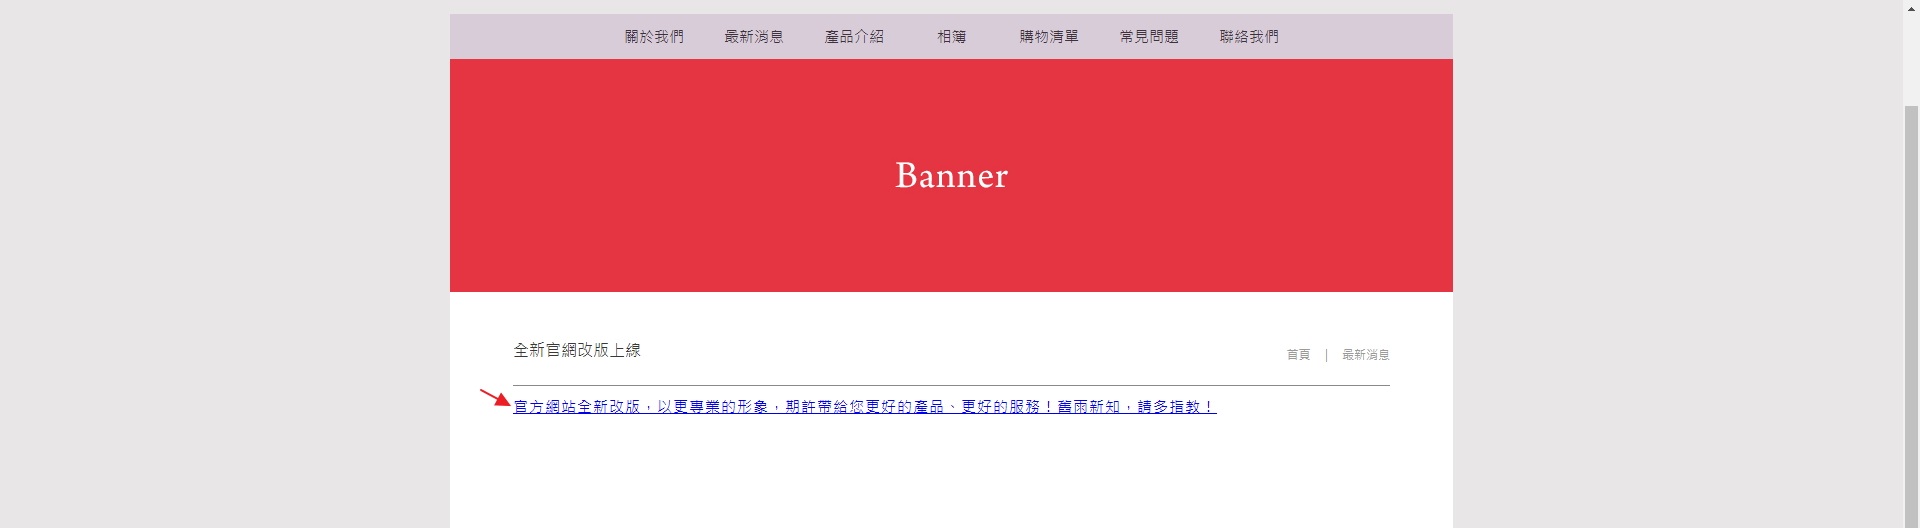The image size is (1920, 528).
Task: Select 產品介紹 from the navigation bar
Action: (853, 37)
